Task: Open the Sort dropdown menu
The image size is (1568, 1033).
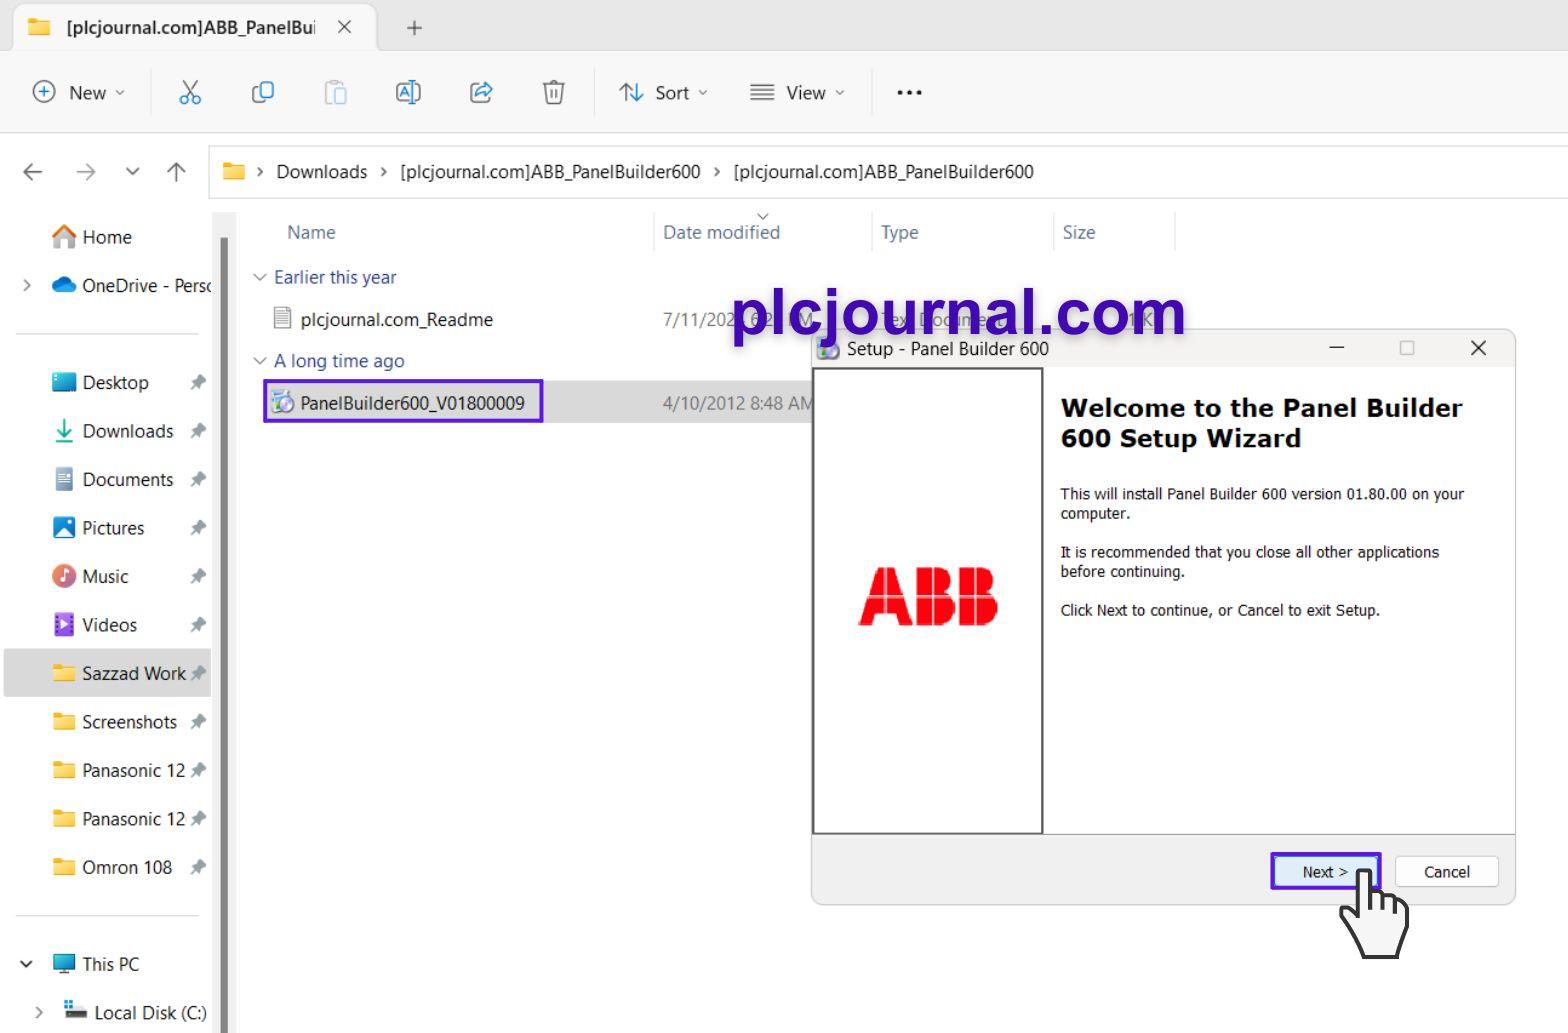Action: coord(663,92)
